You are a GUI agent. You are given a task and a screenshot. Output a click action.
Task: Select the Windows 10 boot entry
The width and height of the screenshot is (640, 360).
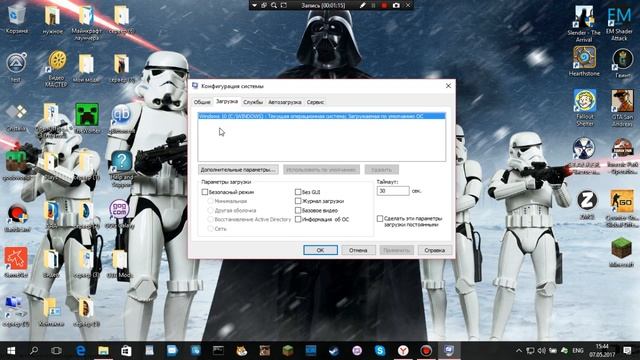pos(322,116)
